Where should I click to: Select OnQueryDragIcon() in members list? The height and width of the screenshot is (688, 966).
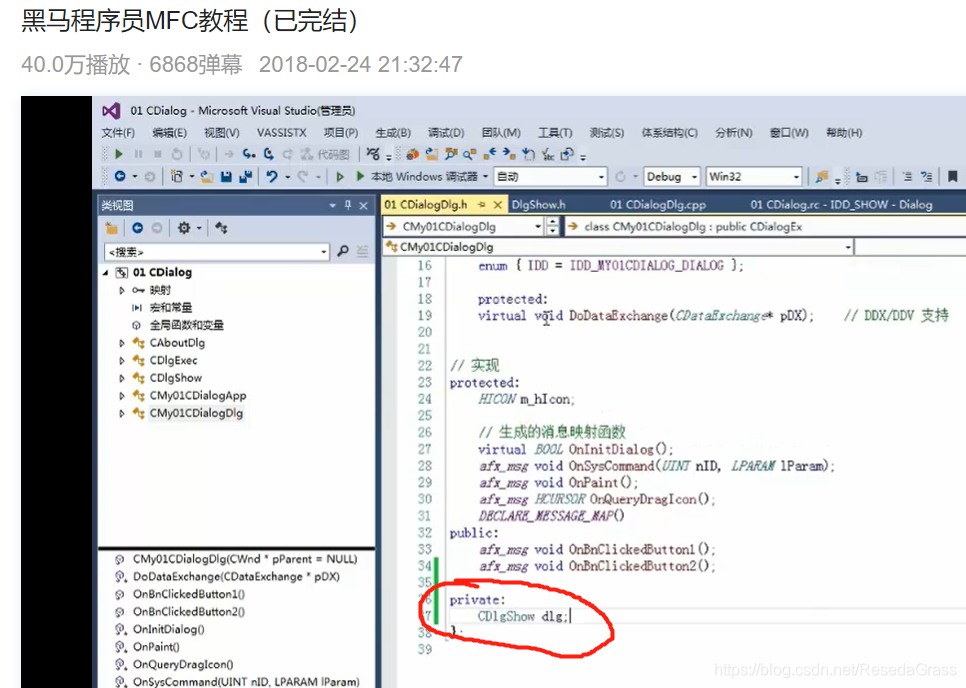click(183, 665)
